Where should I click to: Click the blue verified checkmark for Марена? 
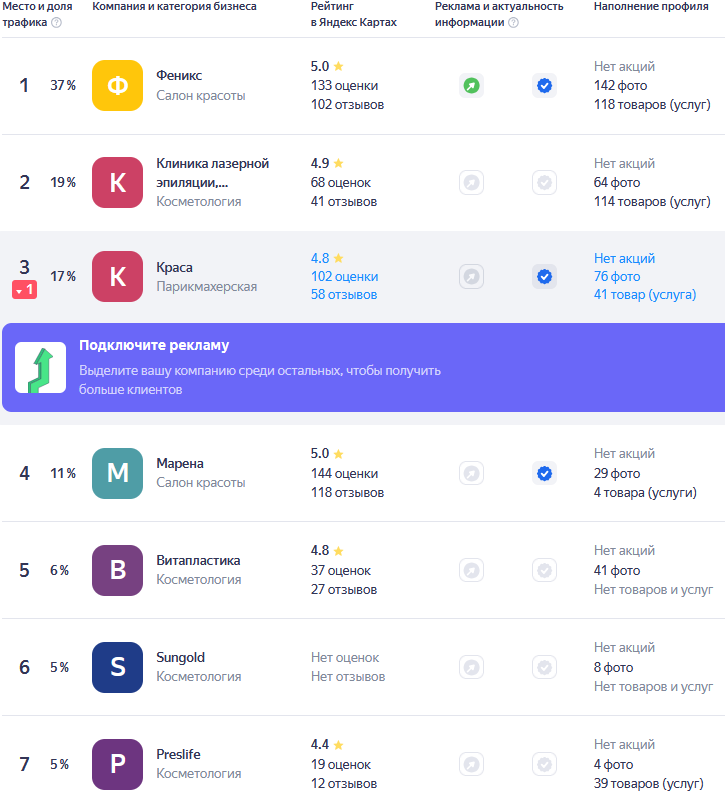[544, 473]
